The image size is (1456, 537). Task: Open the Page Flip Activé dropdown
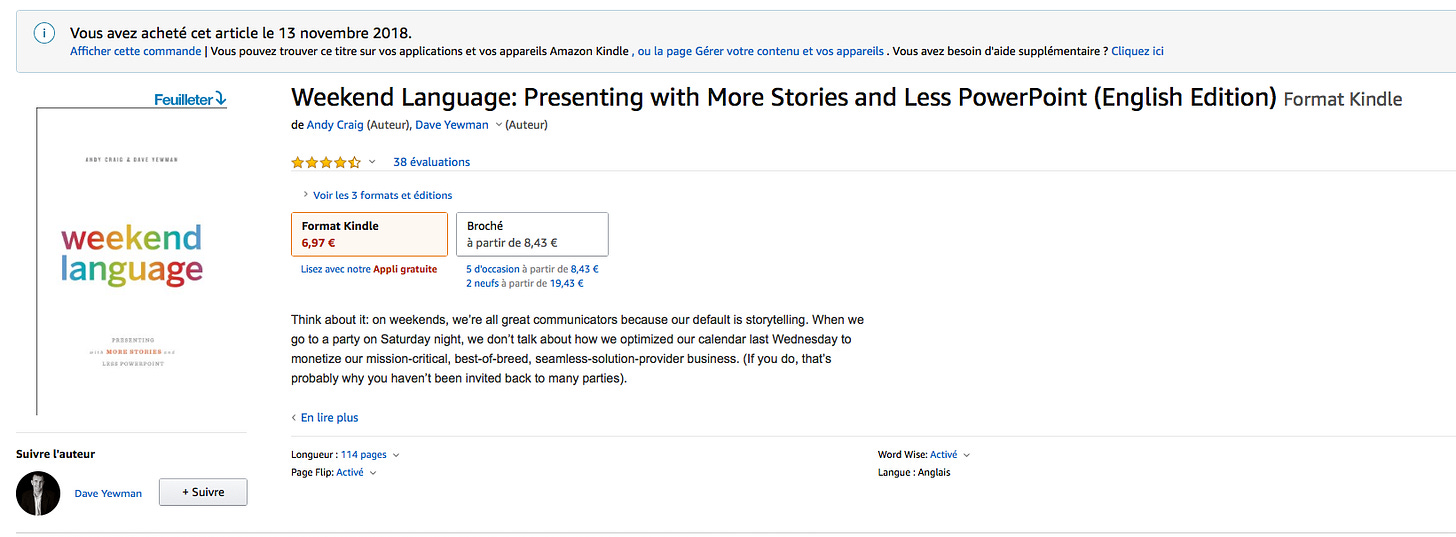click(x=356, y=472)
